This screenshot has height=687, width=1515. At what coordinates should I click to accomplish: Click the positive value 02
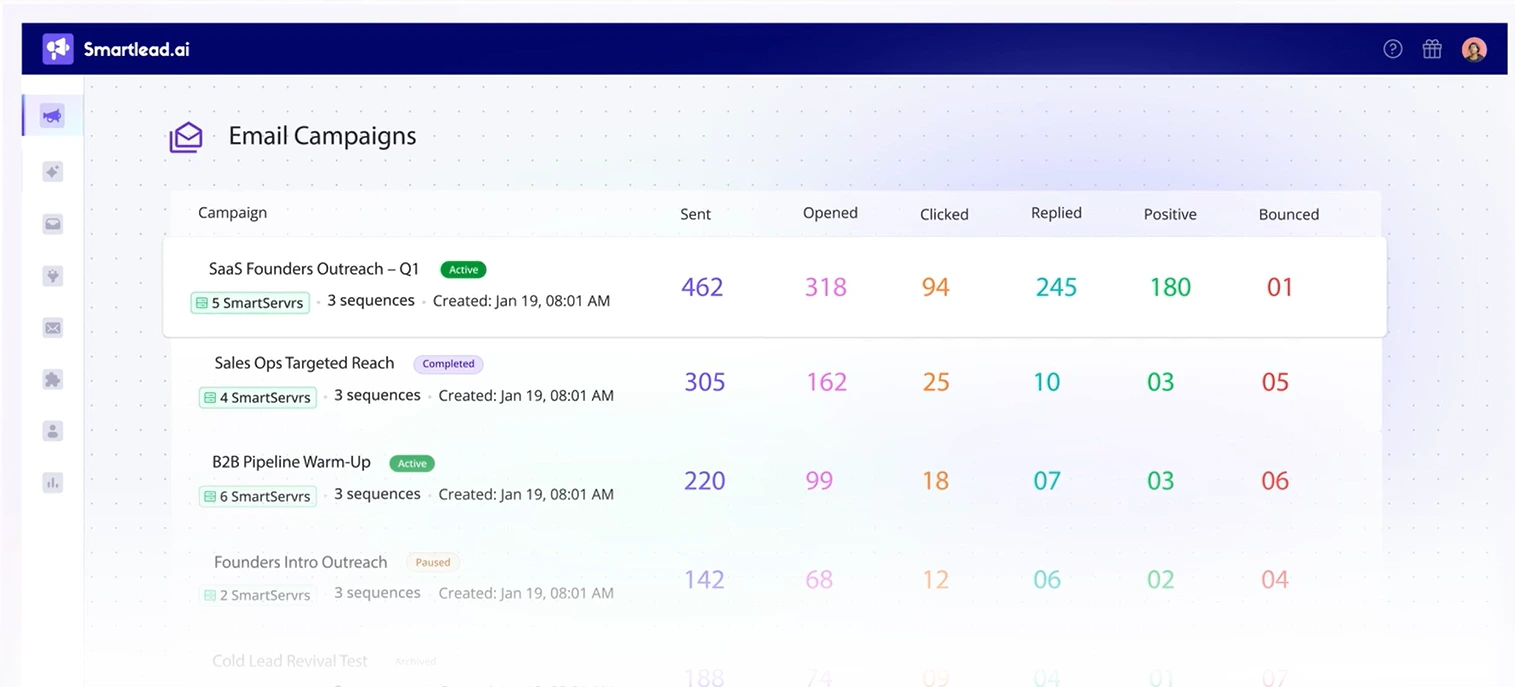pos(1160,580)
